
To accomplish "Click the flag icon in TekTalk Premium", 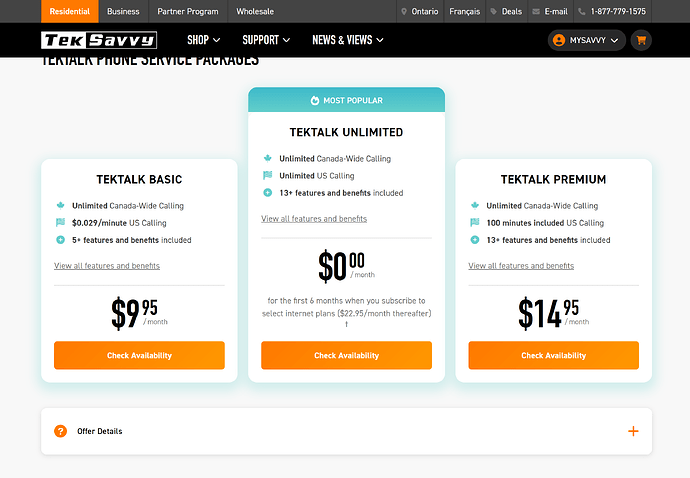I will [x=475, y=222].
